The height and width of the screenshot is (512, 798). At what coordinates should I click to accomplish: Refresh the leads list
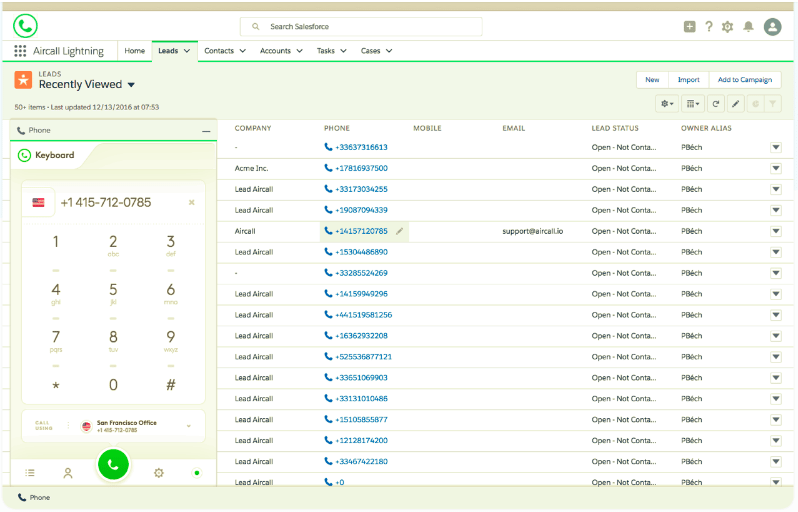716,104
